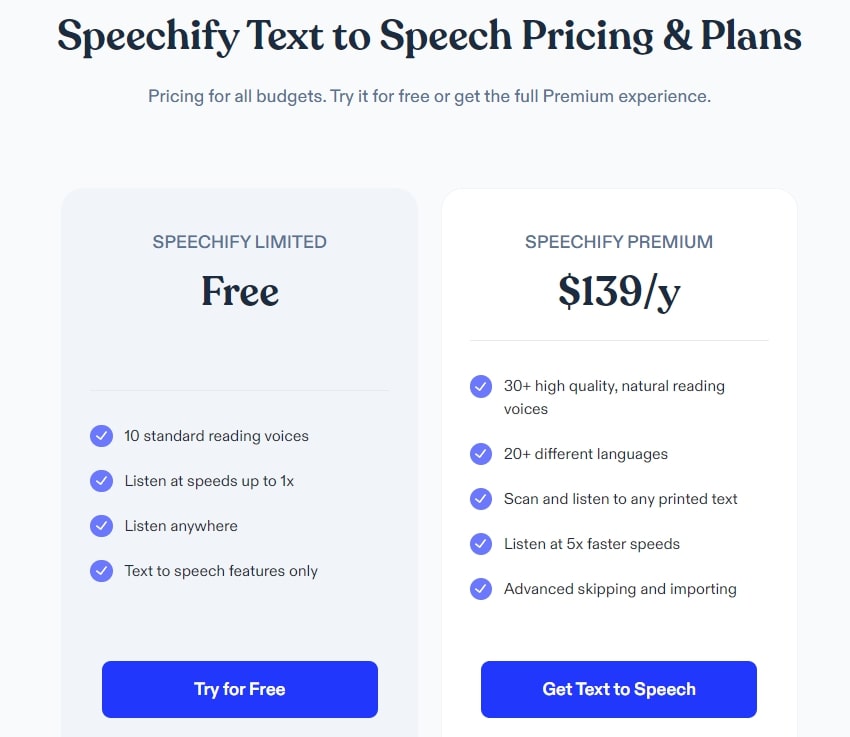Click checkmark beside Advanced skipping and importing
850x737 pixels.
tap(481, 589)
